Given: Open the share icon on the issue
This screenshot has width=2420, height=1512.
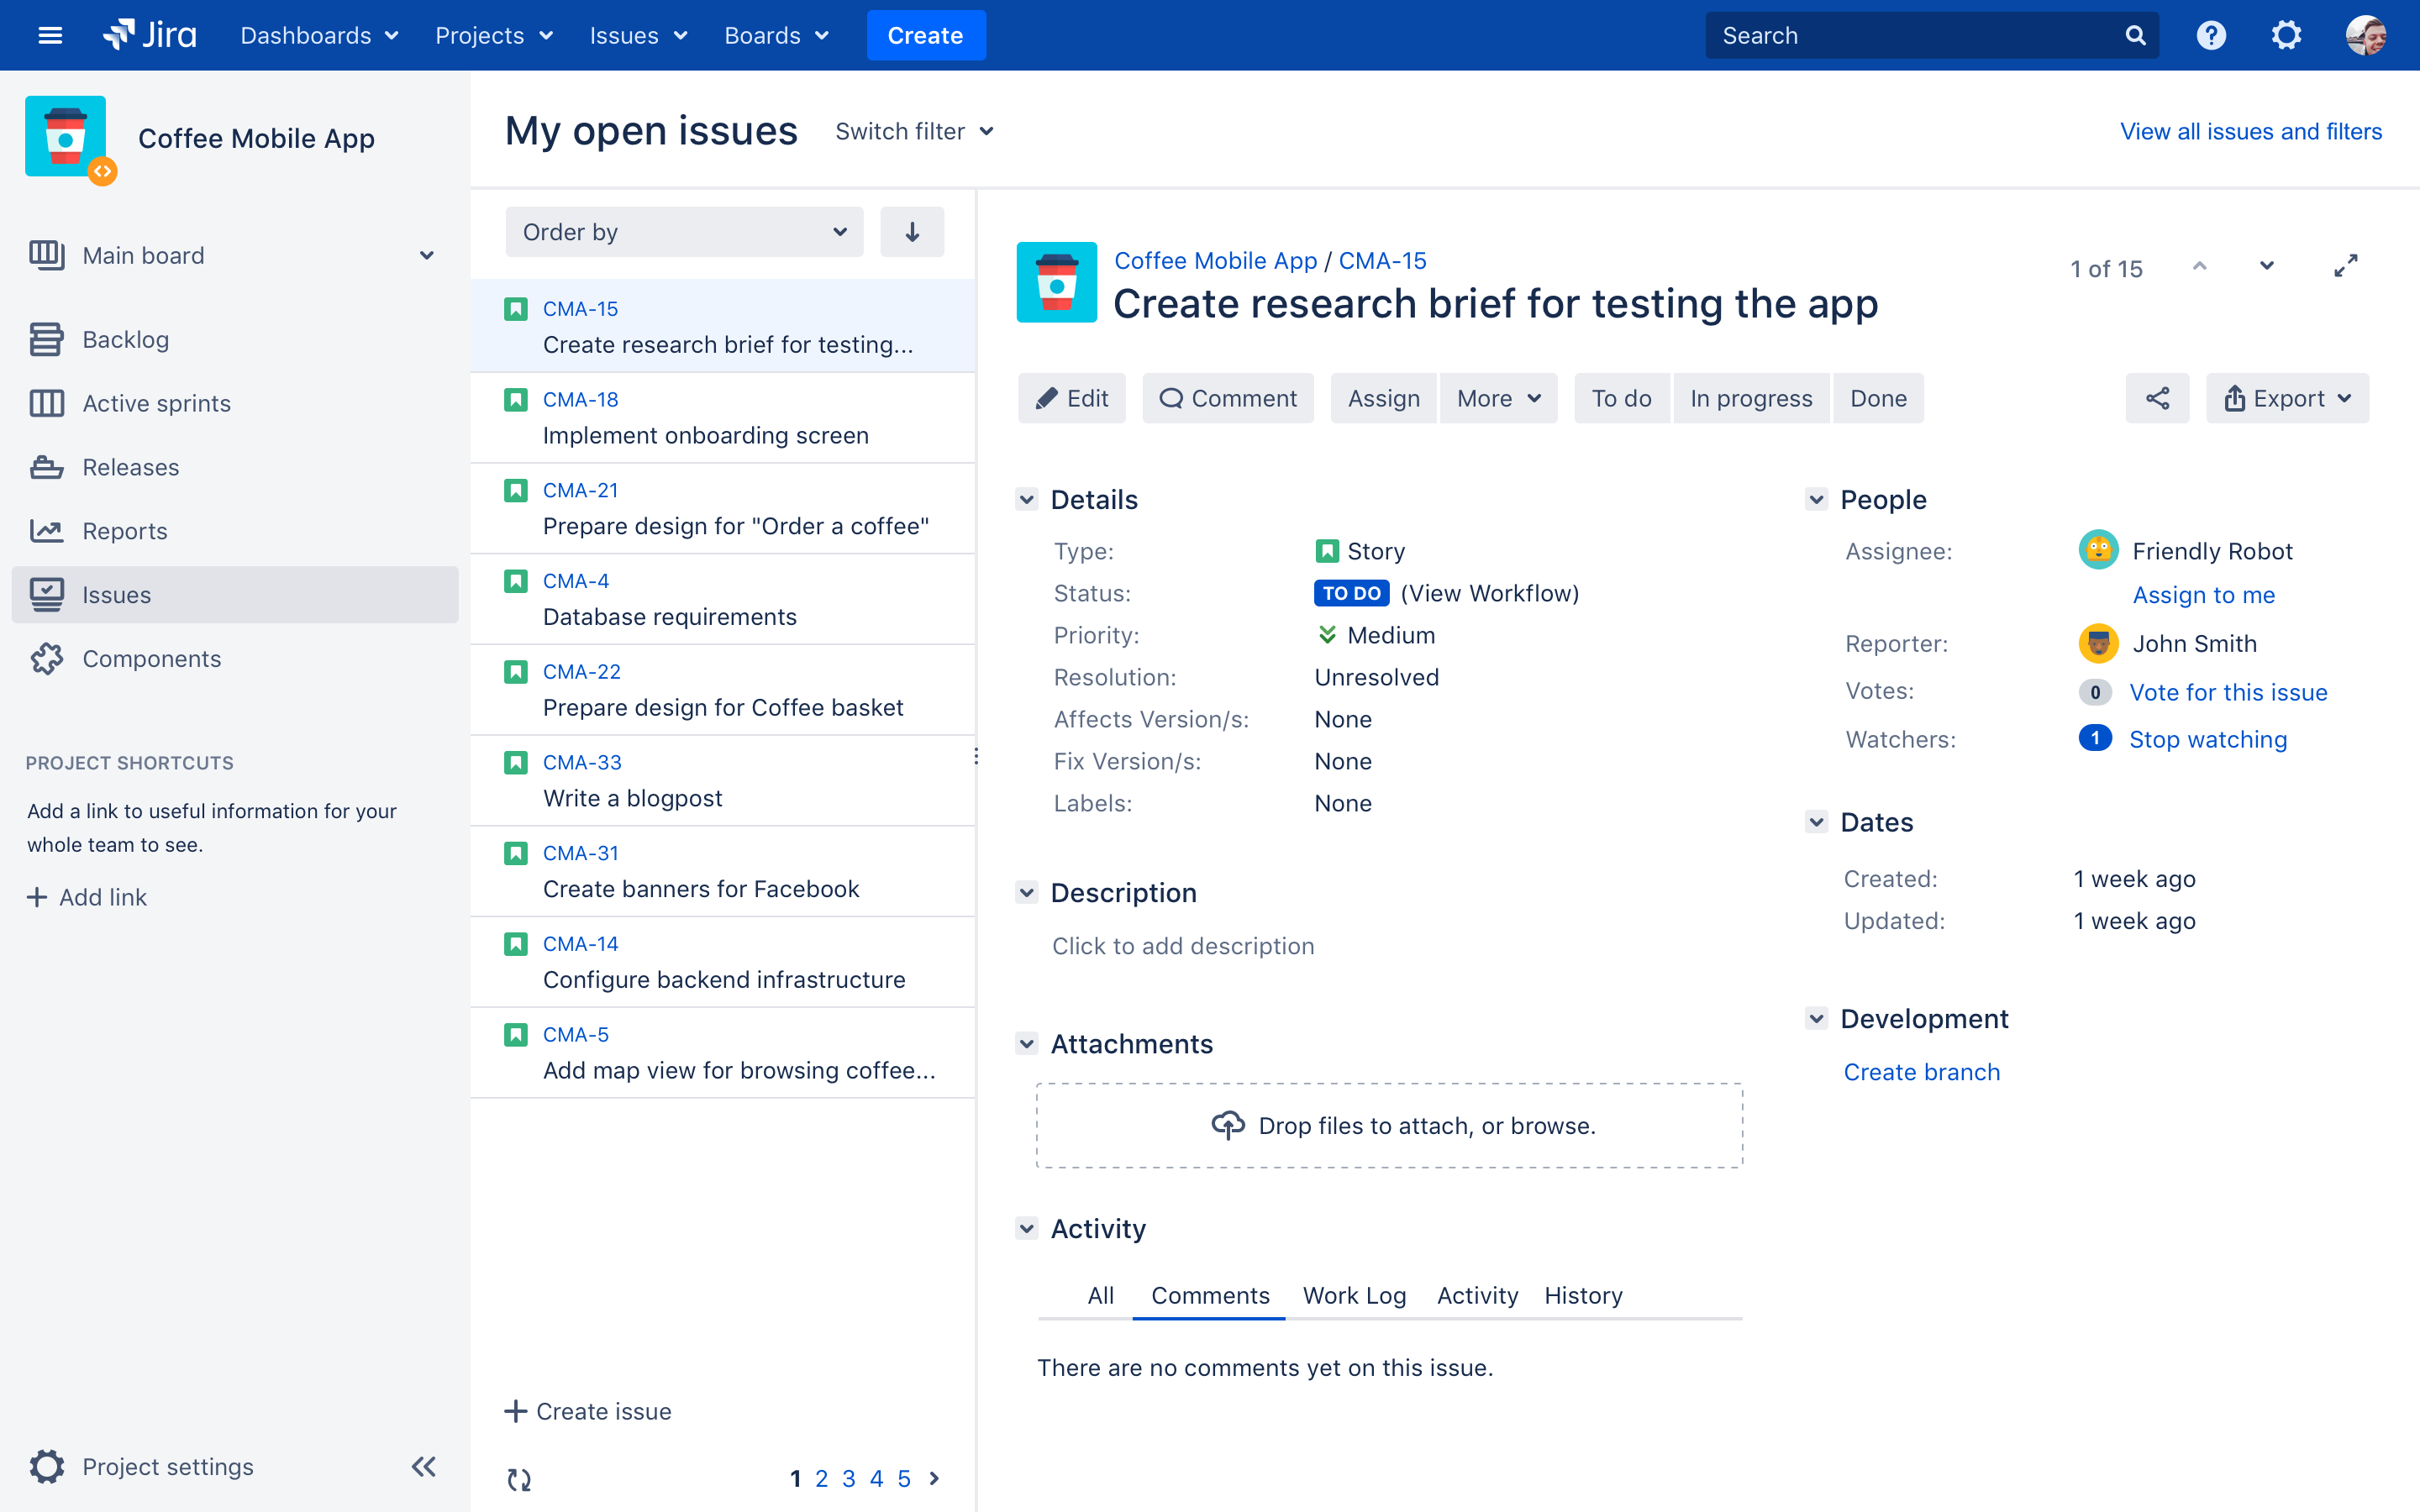Looking at the screenshot, I should click(2157, 397).
